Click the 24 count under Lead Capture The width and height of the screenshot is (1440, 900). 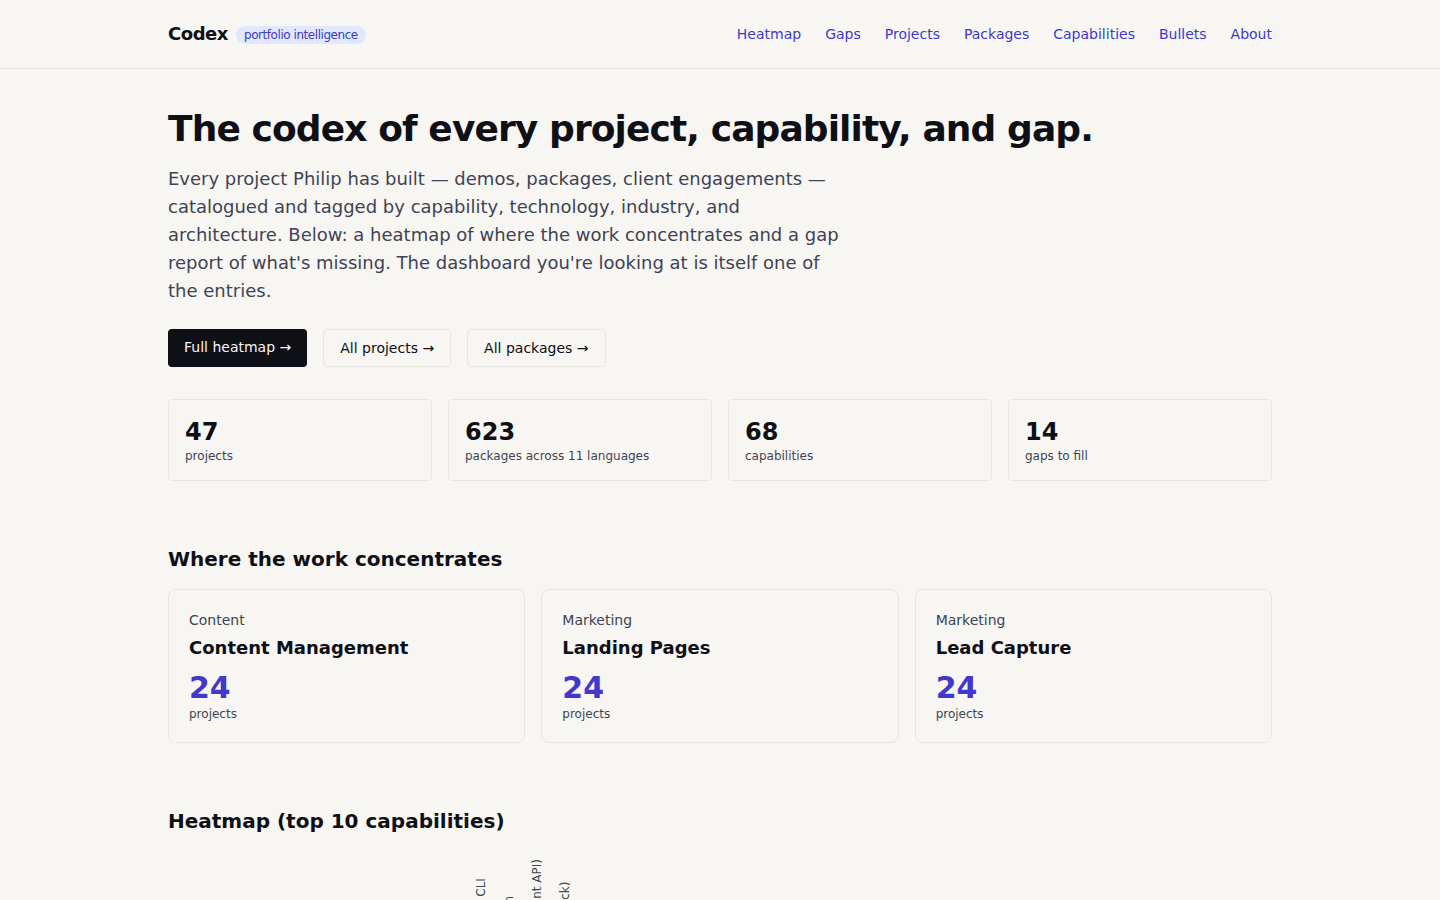[956, 687]
